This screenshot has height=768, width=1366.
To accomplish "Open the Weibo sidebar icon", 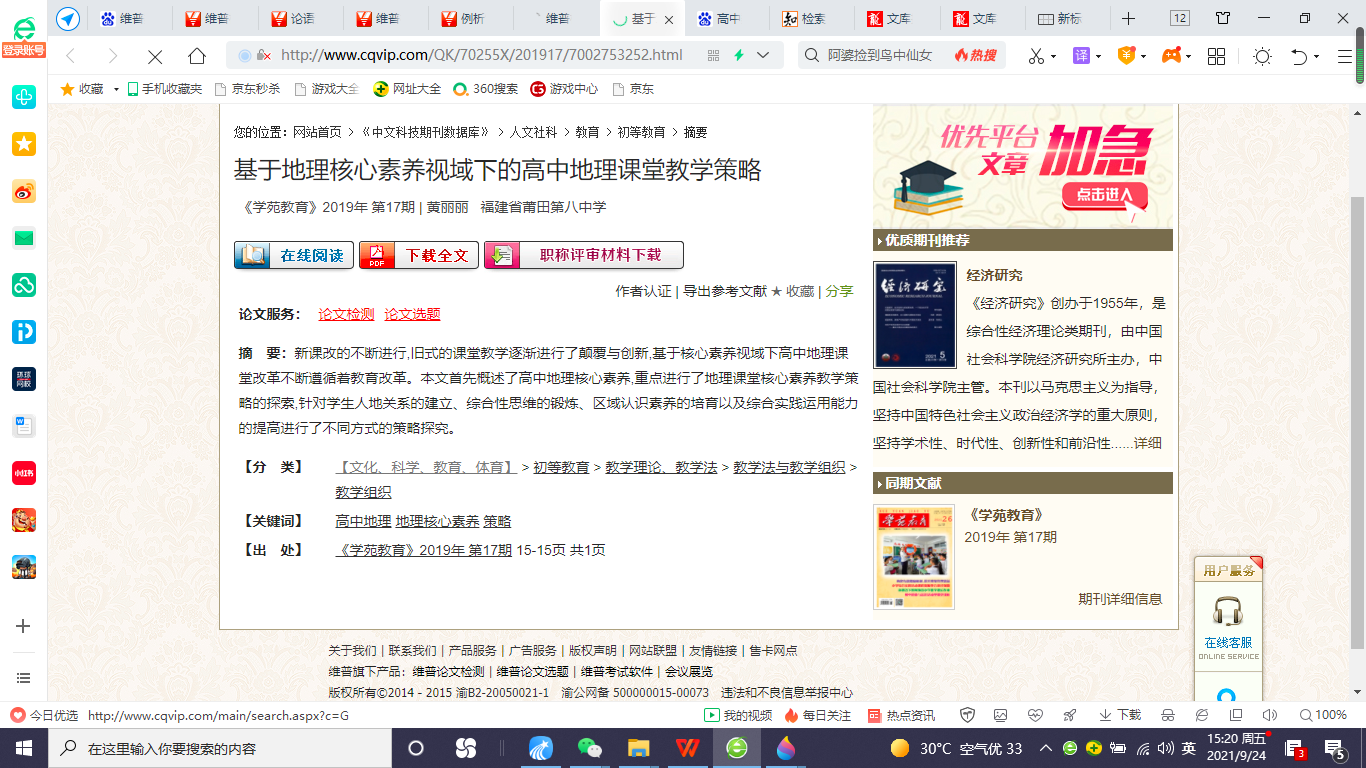I will pos(24,191).
